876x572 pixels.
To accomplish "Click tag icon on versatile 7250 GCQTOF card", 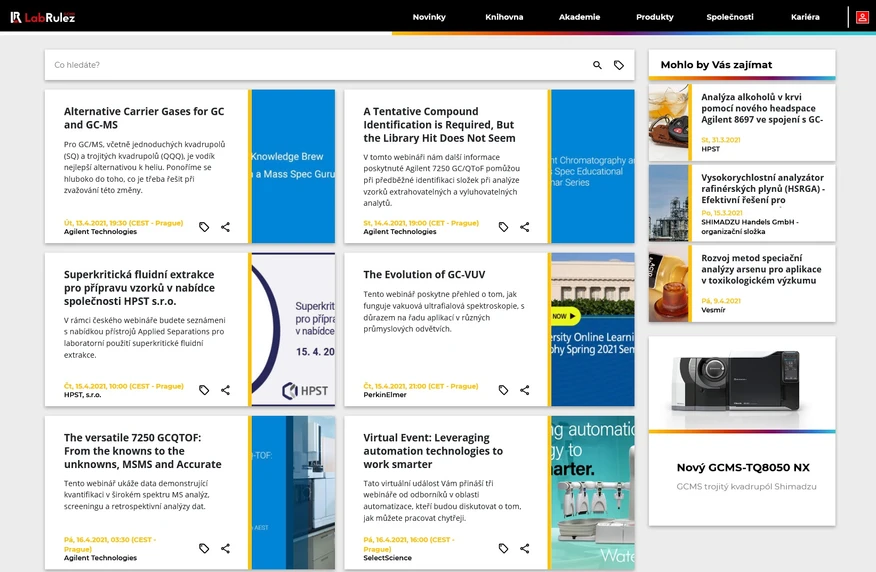I will pos(204,549).
